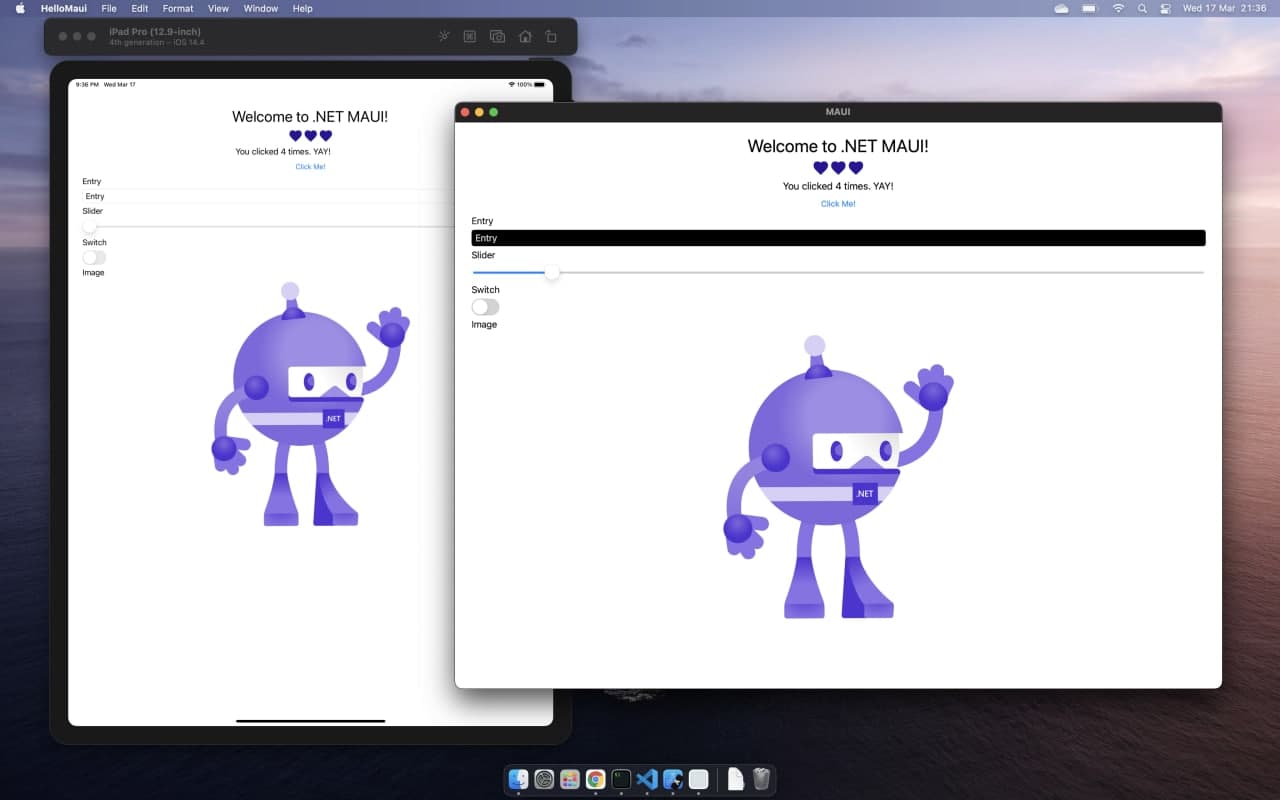Open the Edit menu
Viewport: 1280px width, 800px height.
click(x=140, y=8)
